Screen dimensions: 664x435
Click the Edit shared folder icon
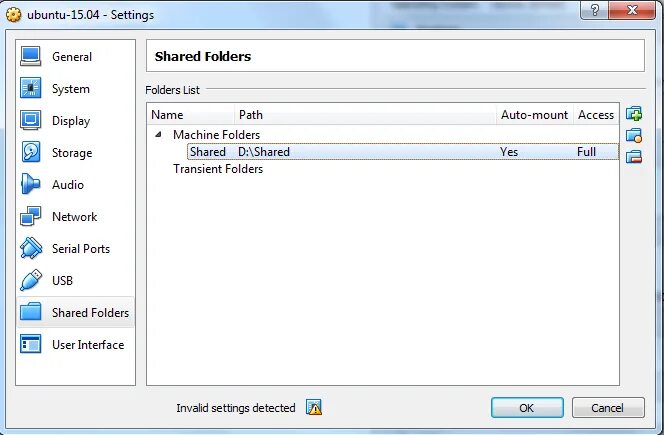tap(634, 136)
